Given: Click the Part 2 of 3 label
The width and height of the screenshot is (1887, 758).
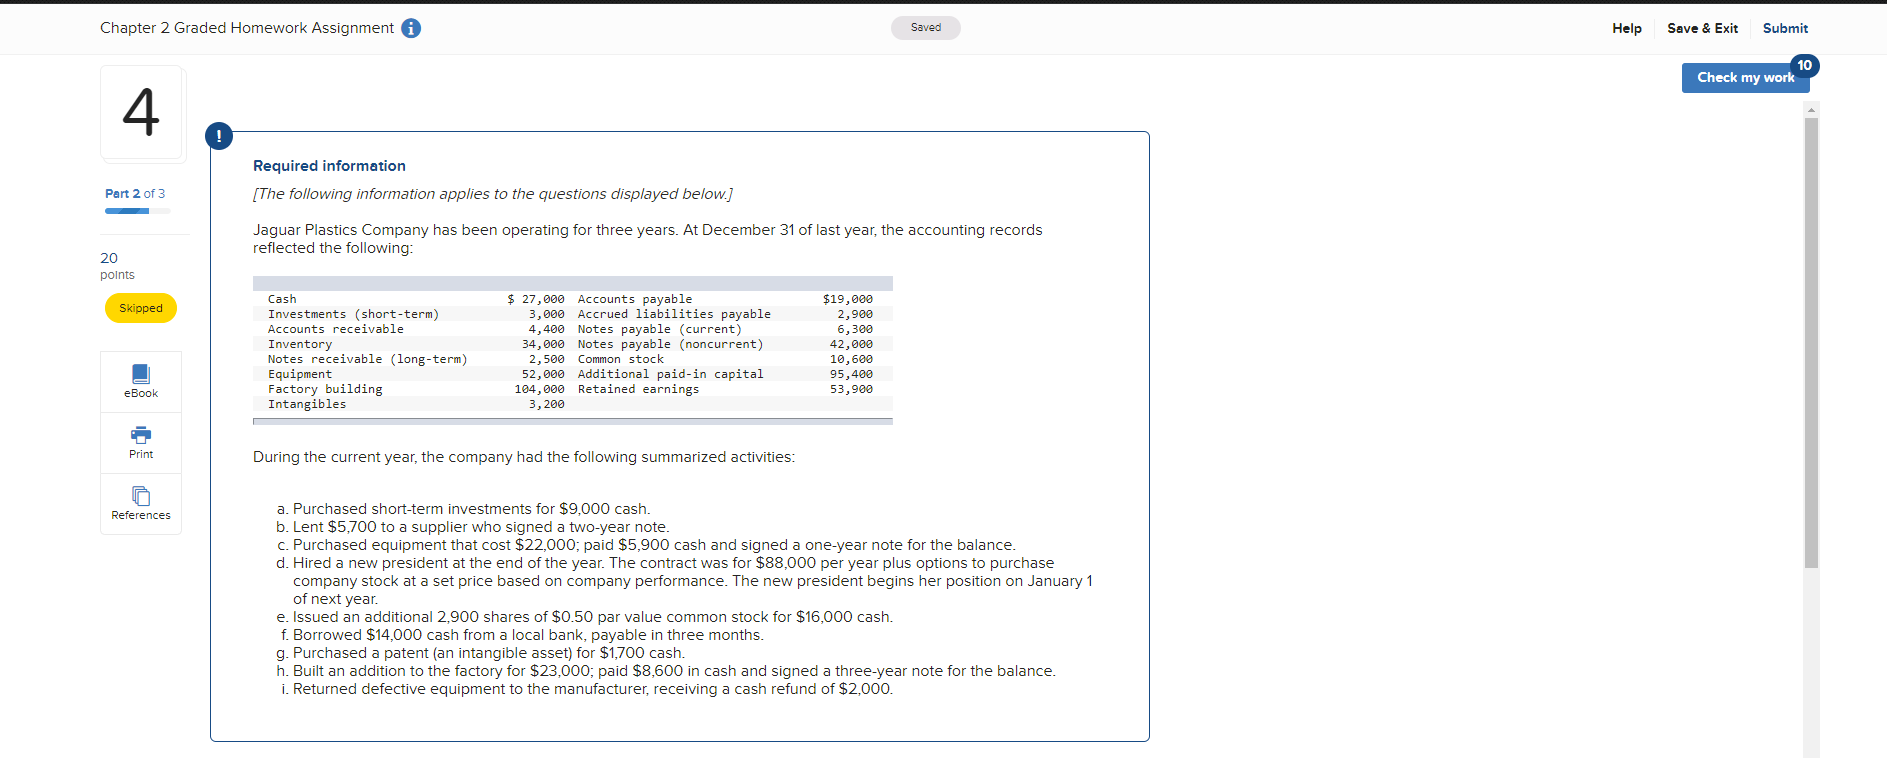Looking at the screenshot, I should pos(135,193).
